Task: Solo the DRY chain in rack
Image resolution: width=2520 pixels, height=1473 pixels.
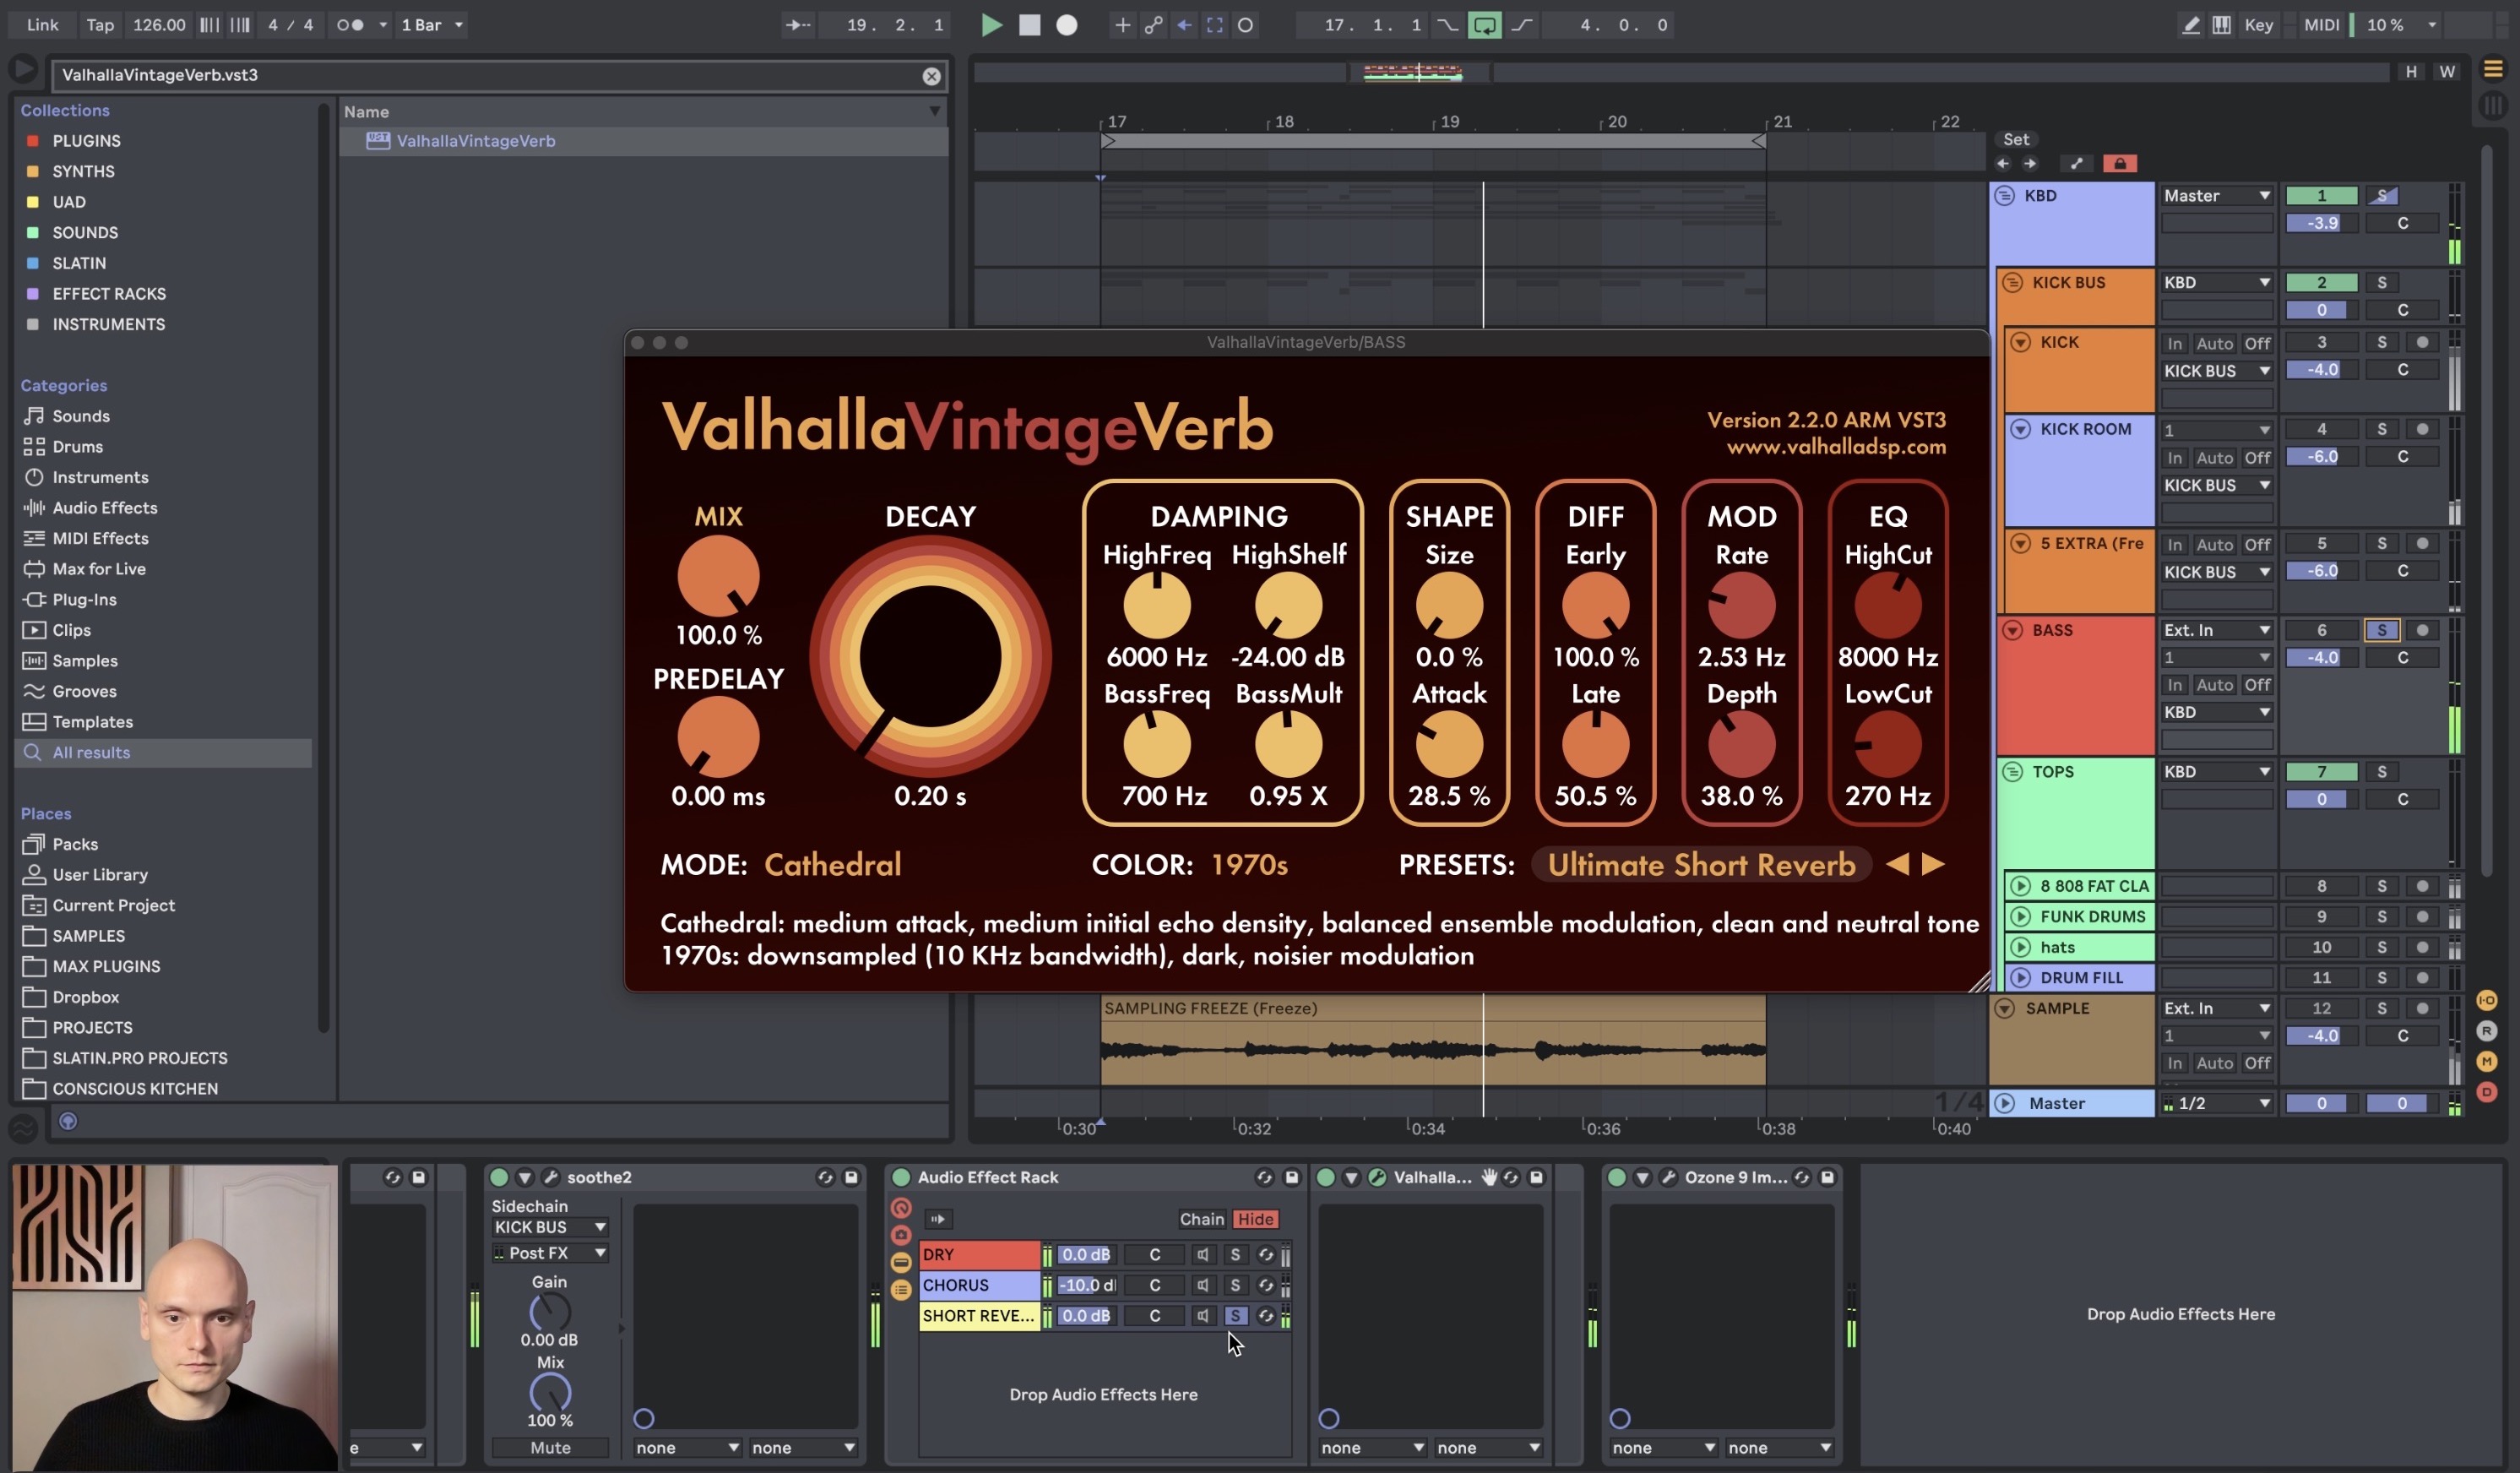Action: (x=1235, y=1255)
